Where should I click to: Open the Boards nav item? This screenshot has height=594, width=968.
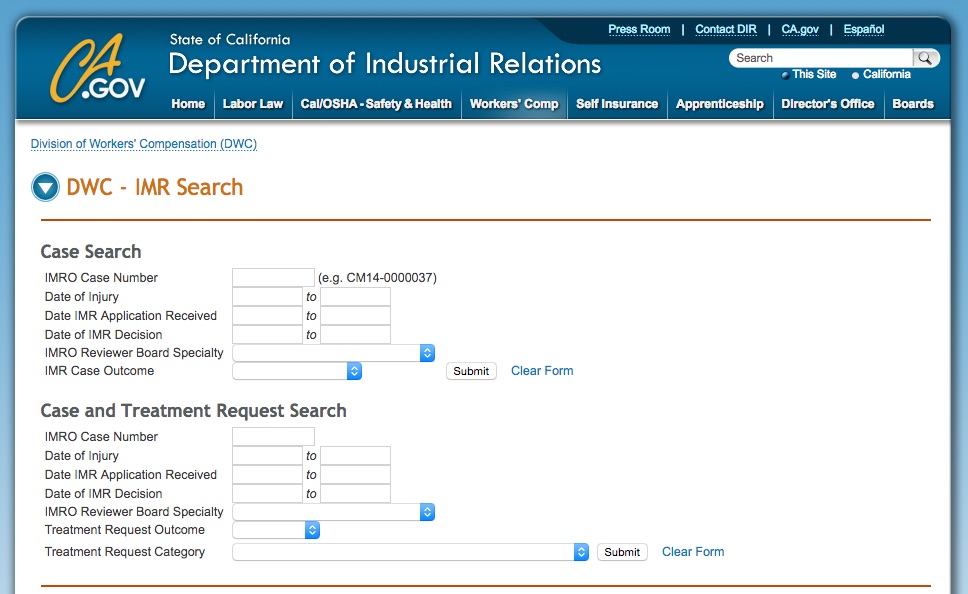(x=913, y=104)
